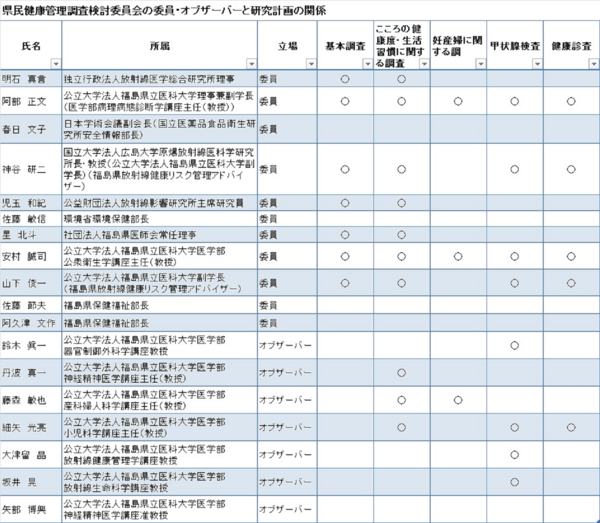Viewport: 600px width, 523px height.
Task: Click 基本調査 circle in 明石 真言 row
Action: tap(345, 79)
